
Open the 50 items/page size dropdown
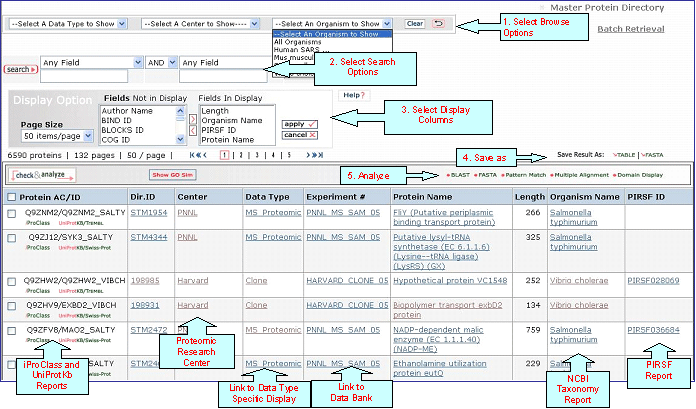pos(58,136)
